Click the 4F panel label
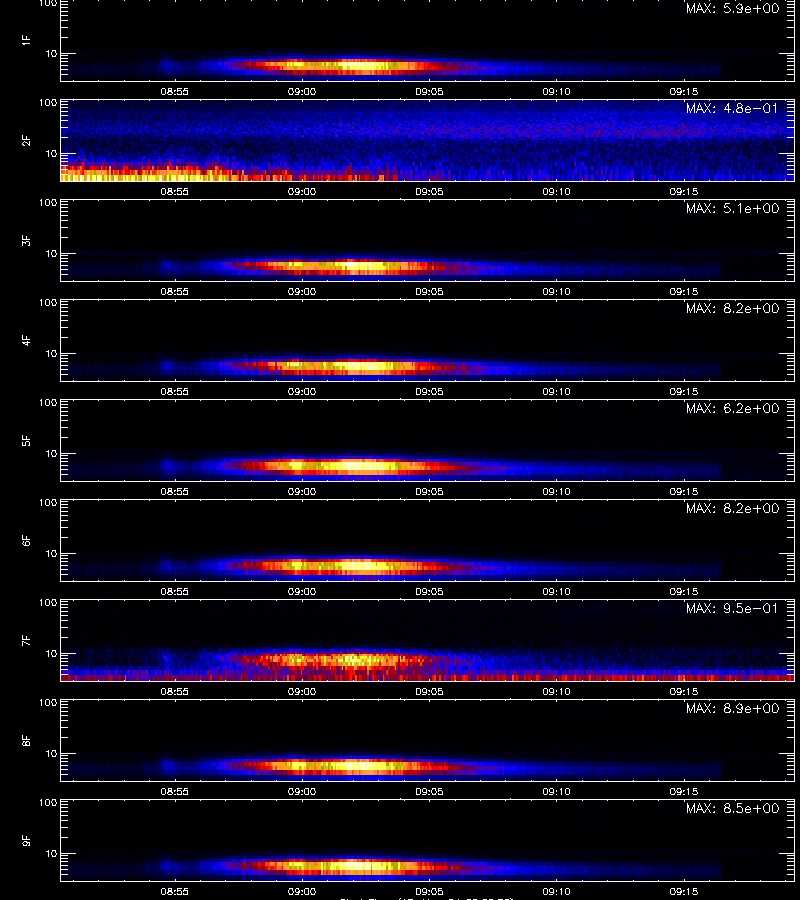The image size is (800, 900). 26,340
